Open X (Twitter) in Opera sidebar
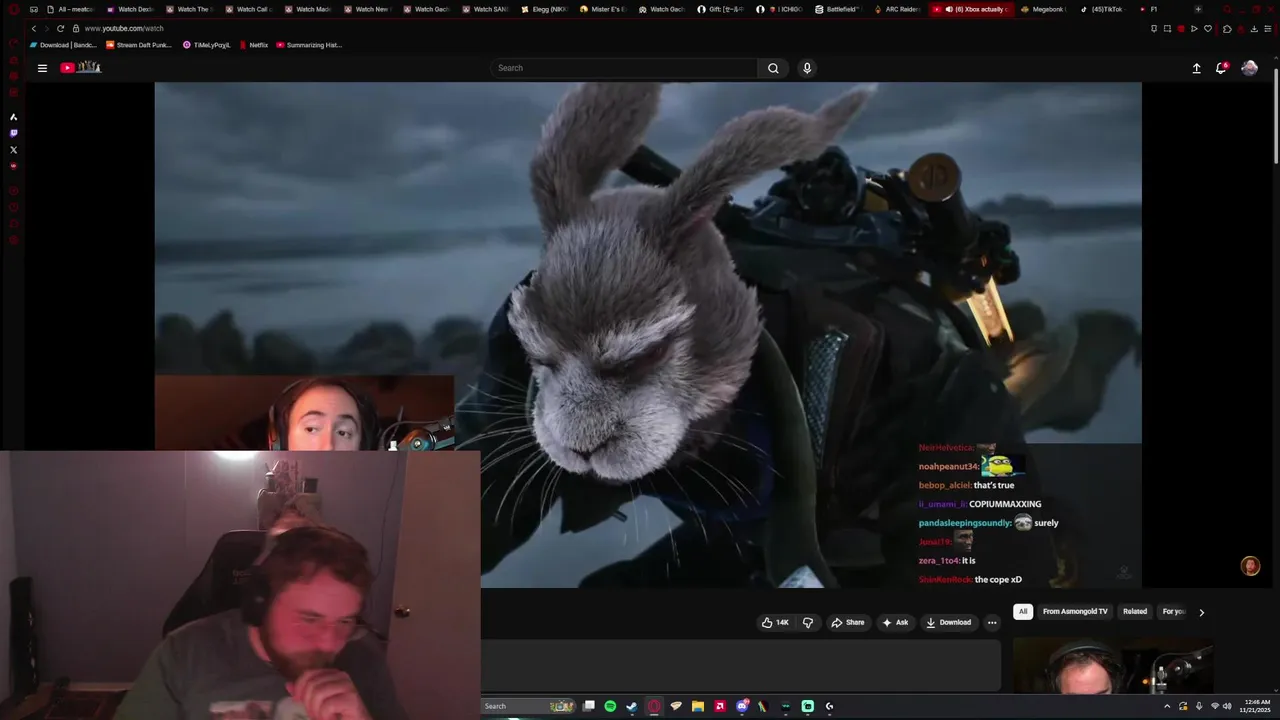 click(x=13, y=150)
